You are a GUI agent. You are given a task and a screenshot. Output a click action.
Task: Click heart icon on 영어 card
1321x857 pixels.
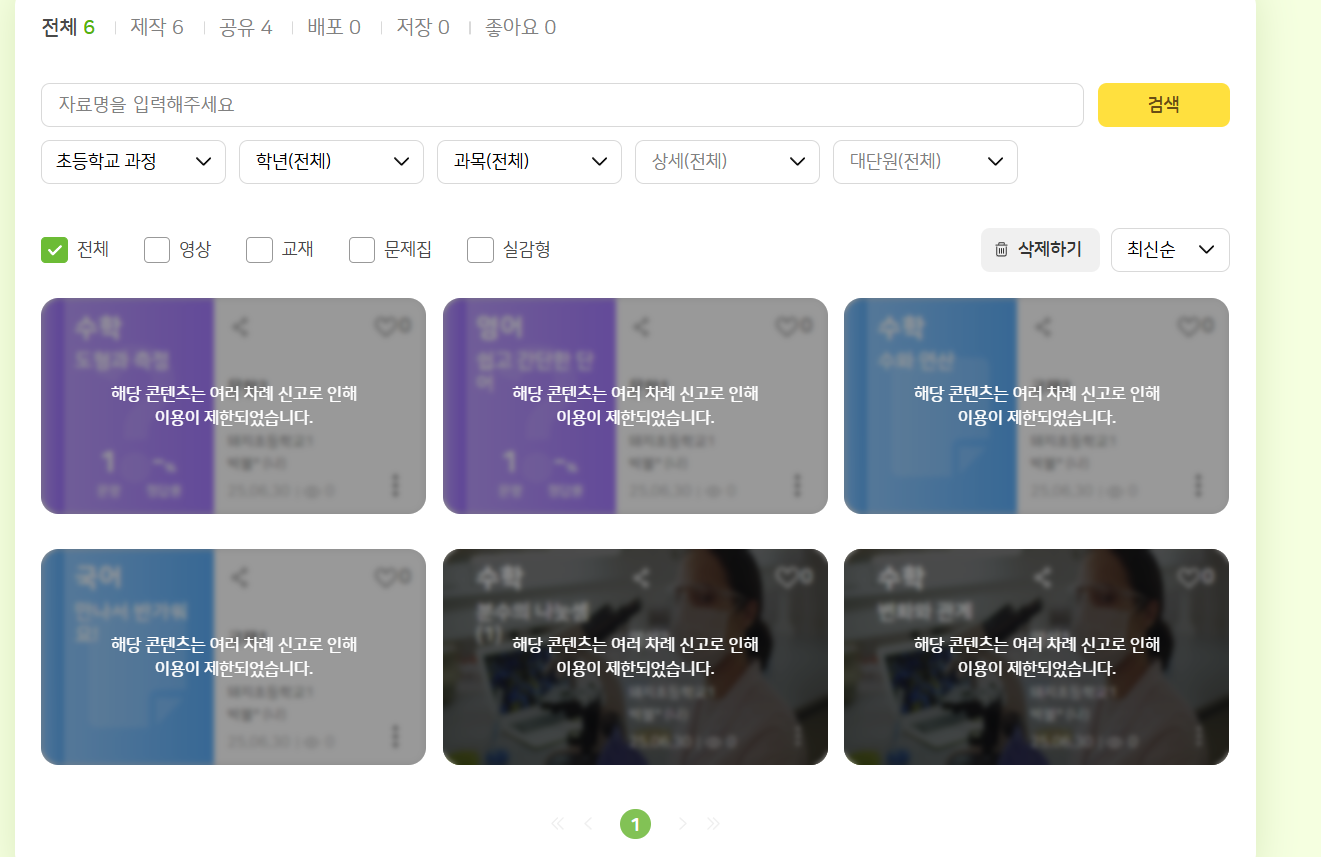coord(786,326)
